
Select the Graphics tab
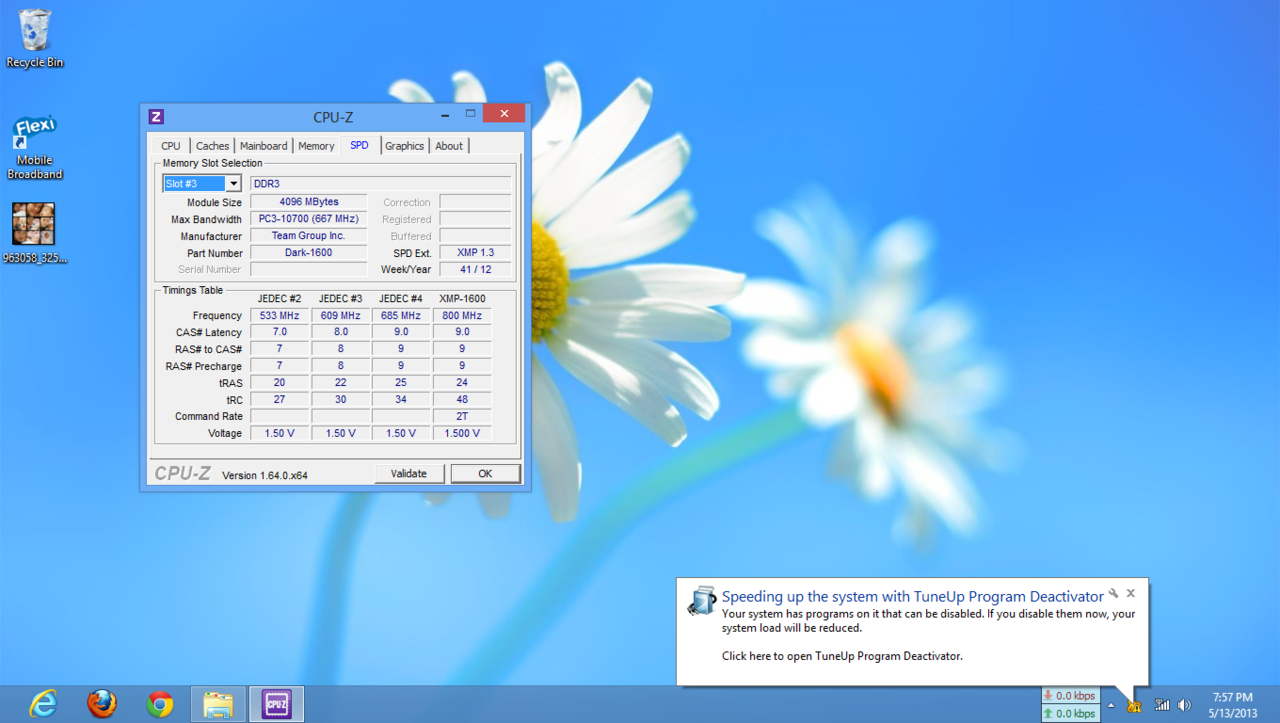(404, 146)
